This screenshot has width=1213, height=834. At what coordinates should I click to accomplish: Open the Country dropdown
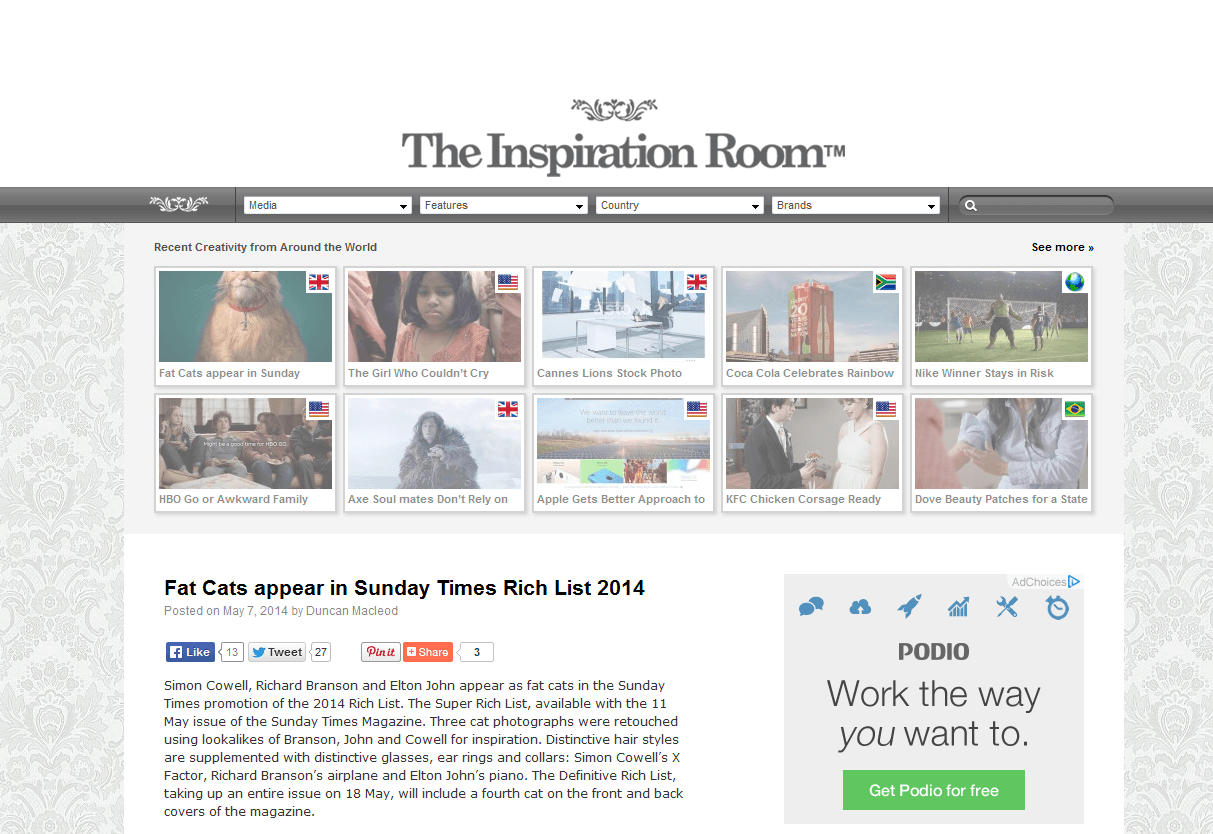point(680,205)
